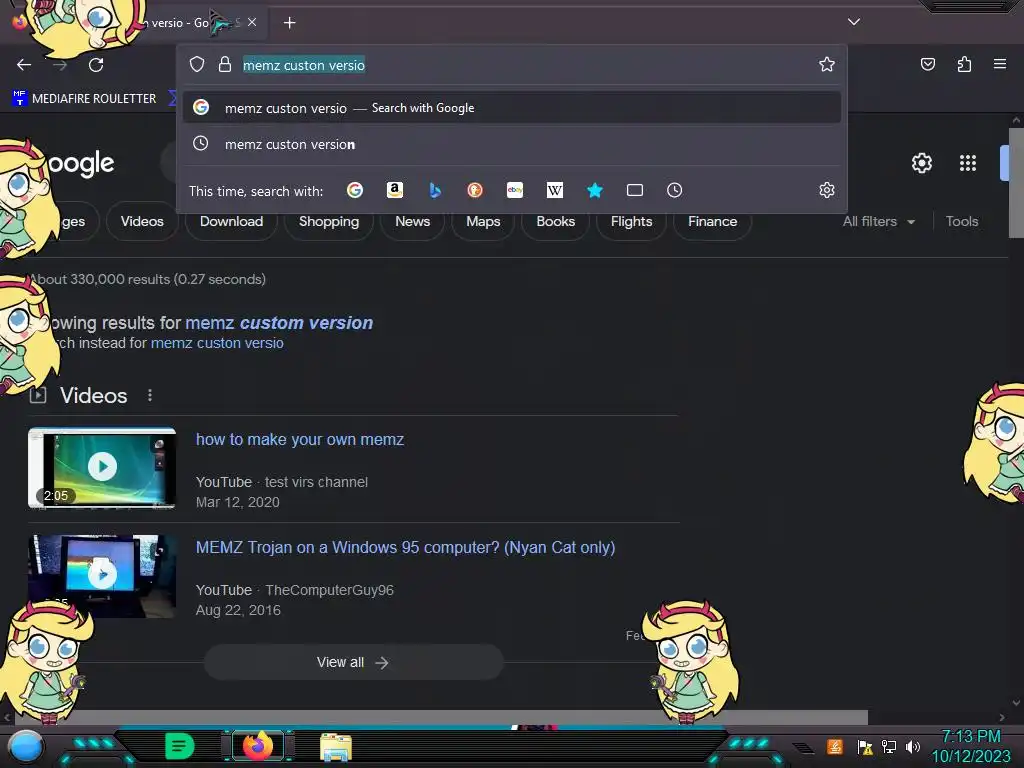Click the 'About 330,000 results' text
1024x768 pixels.
(x=148, y=279)
